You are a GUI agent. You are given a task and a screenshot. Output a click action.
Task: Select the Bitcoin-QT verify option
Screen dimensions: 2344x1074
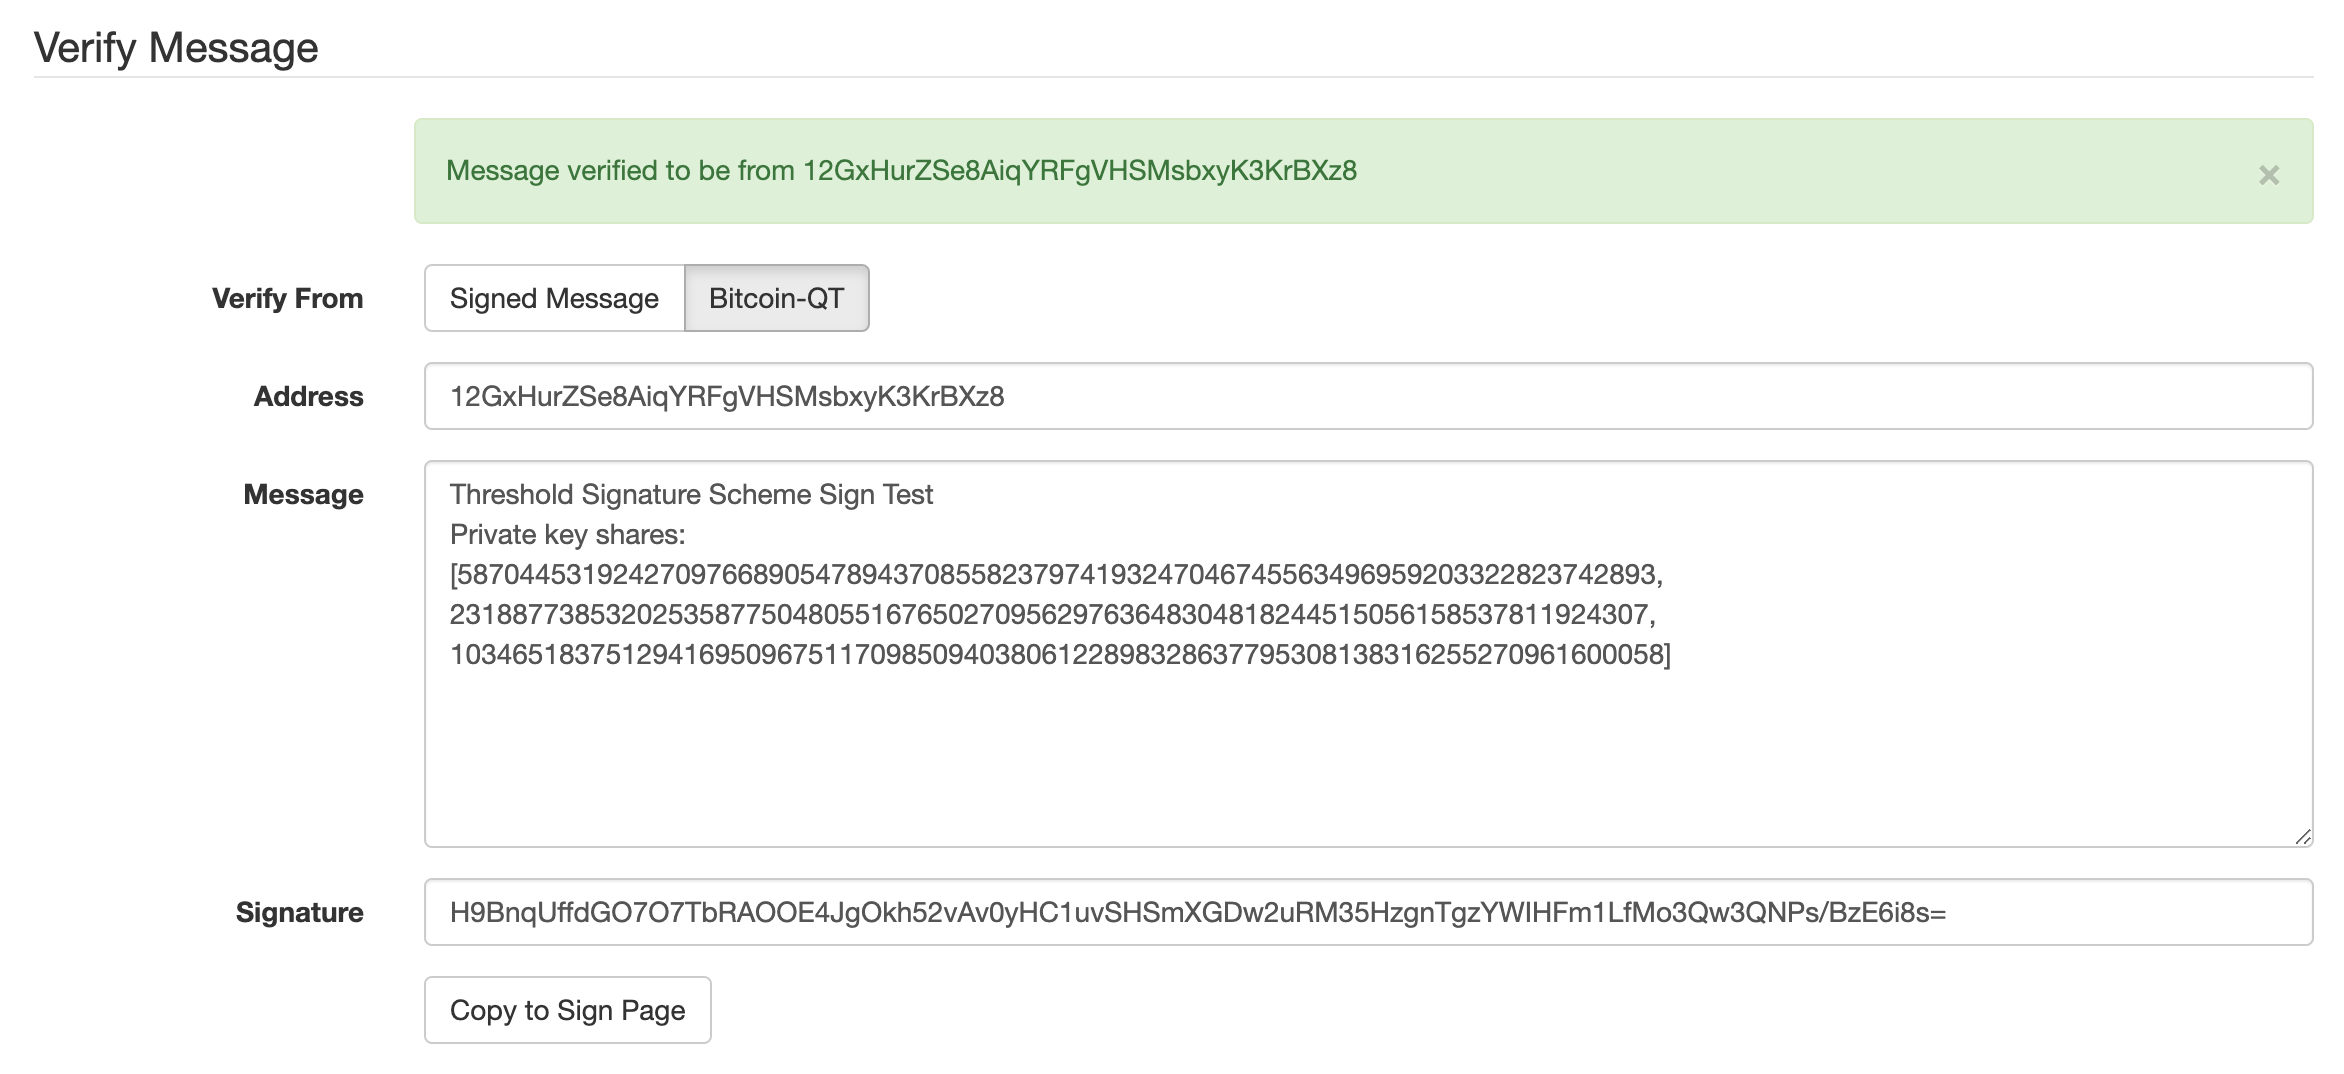(776, 298)
